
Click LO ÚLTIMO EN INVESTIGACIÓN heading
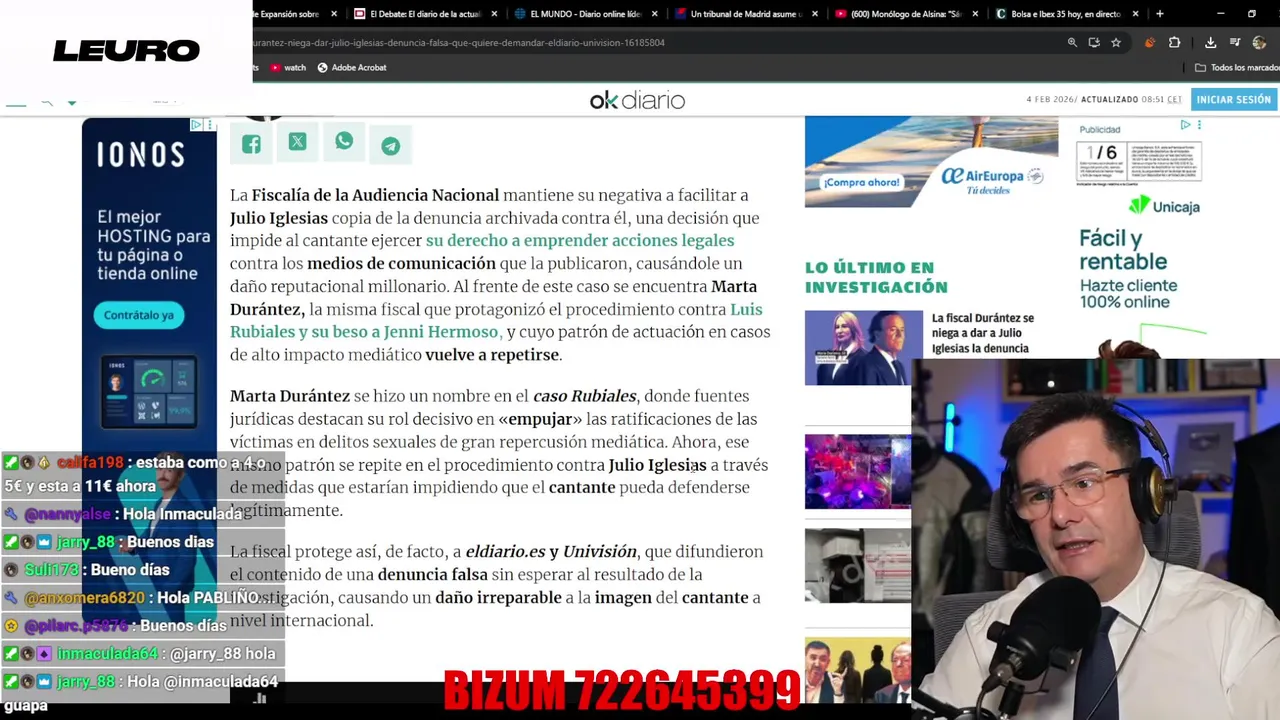[x=876, y=277]
